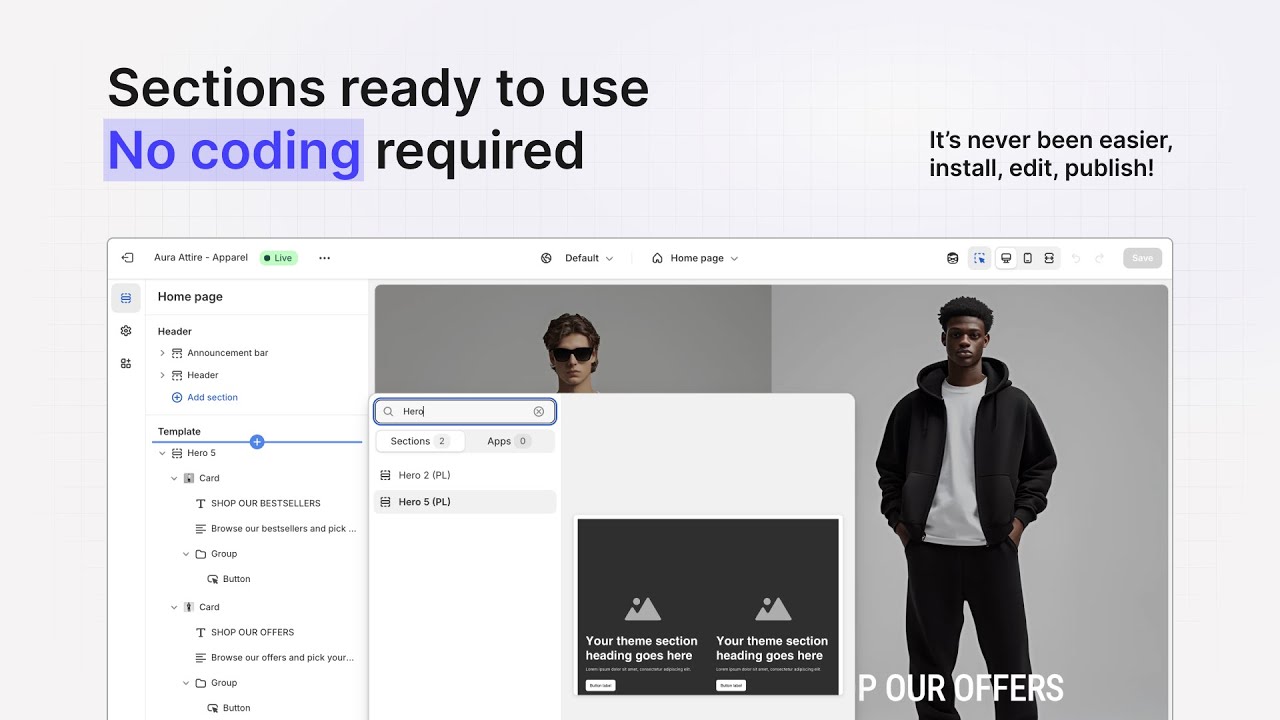Switch preview to fullscreen view
The width and height of the screenshot is (1280, 720).
point(1049,258)
